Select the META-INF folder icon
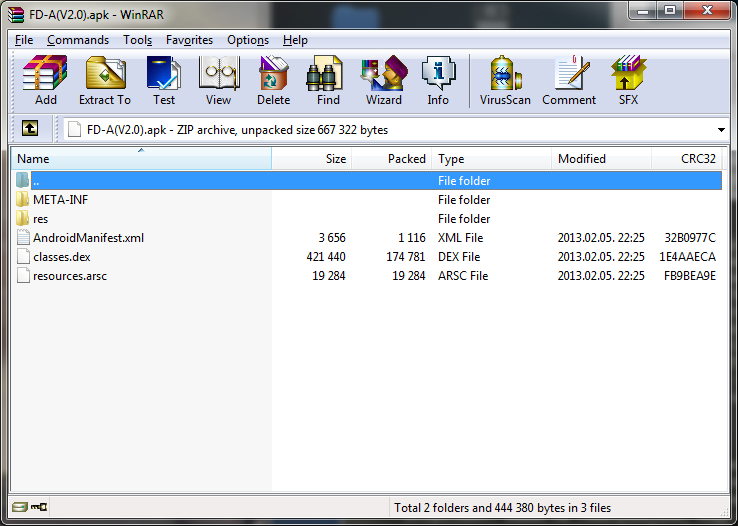The image size is (738, 526). 23,199
